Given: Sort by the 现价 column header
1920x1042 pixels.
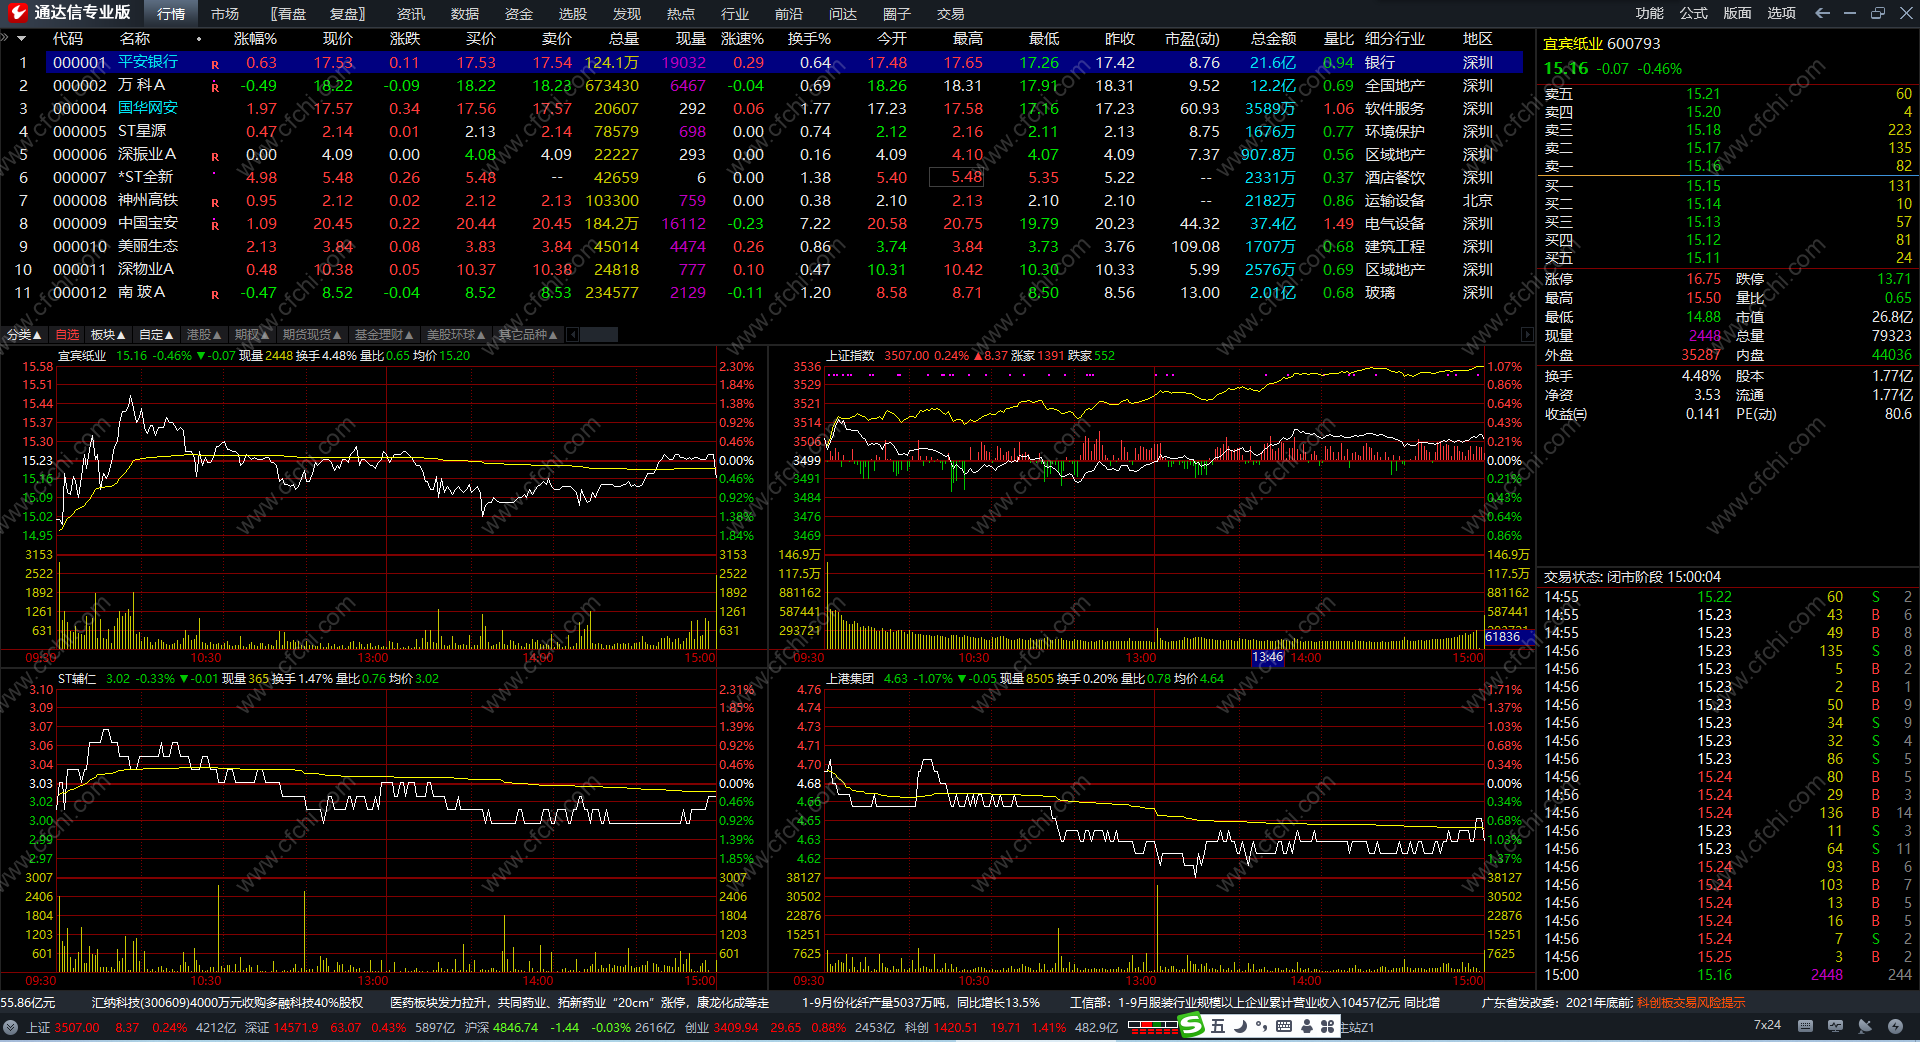Looking at the screenshot, I should pyautogui.click(x=338, y=38).
